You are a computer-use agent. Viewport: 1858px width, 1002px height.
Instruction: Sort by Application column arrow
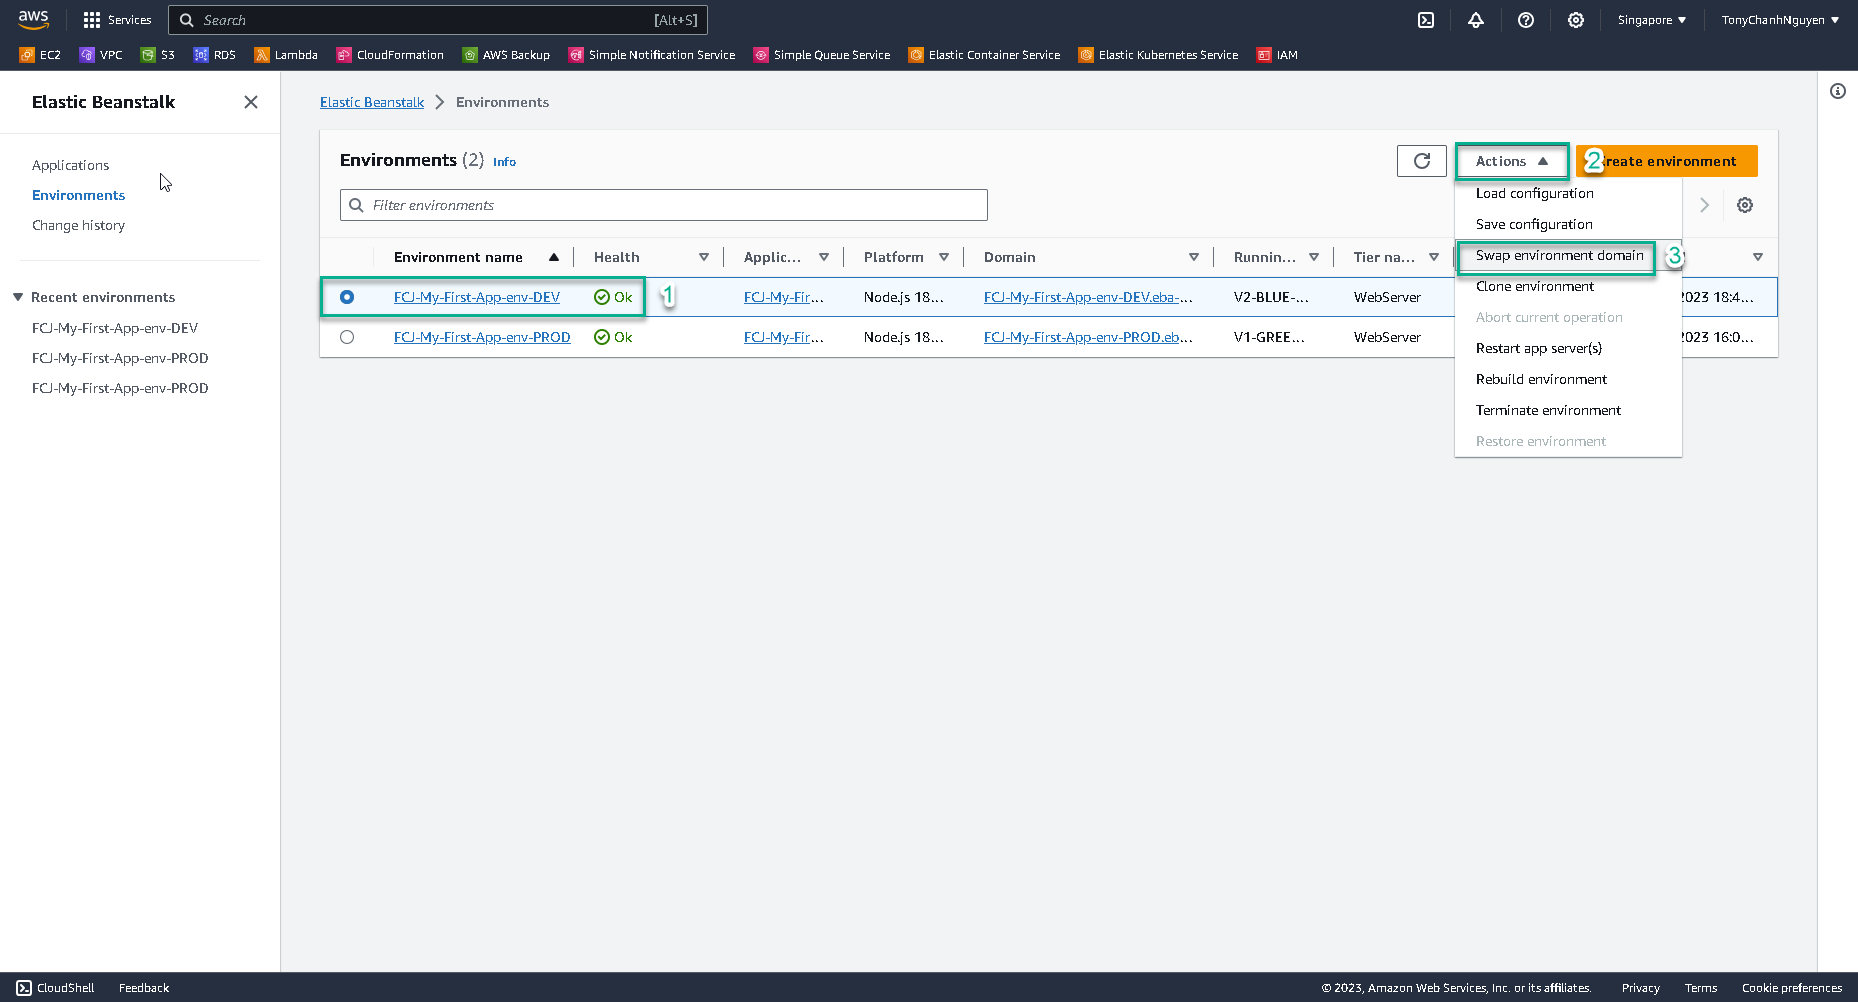(824, 257)
